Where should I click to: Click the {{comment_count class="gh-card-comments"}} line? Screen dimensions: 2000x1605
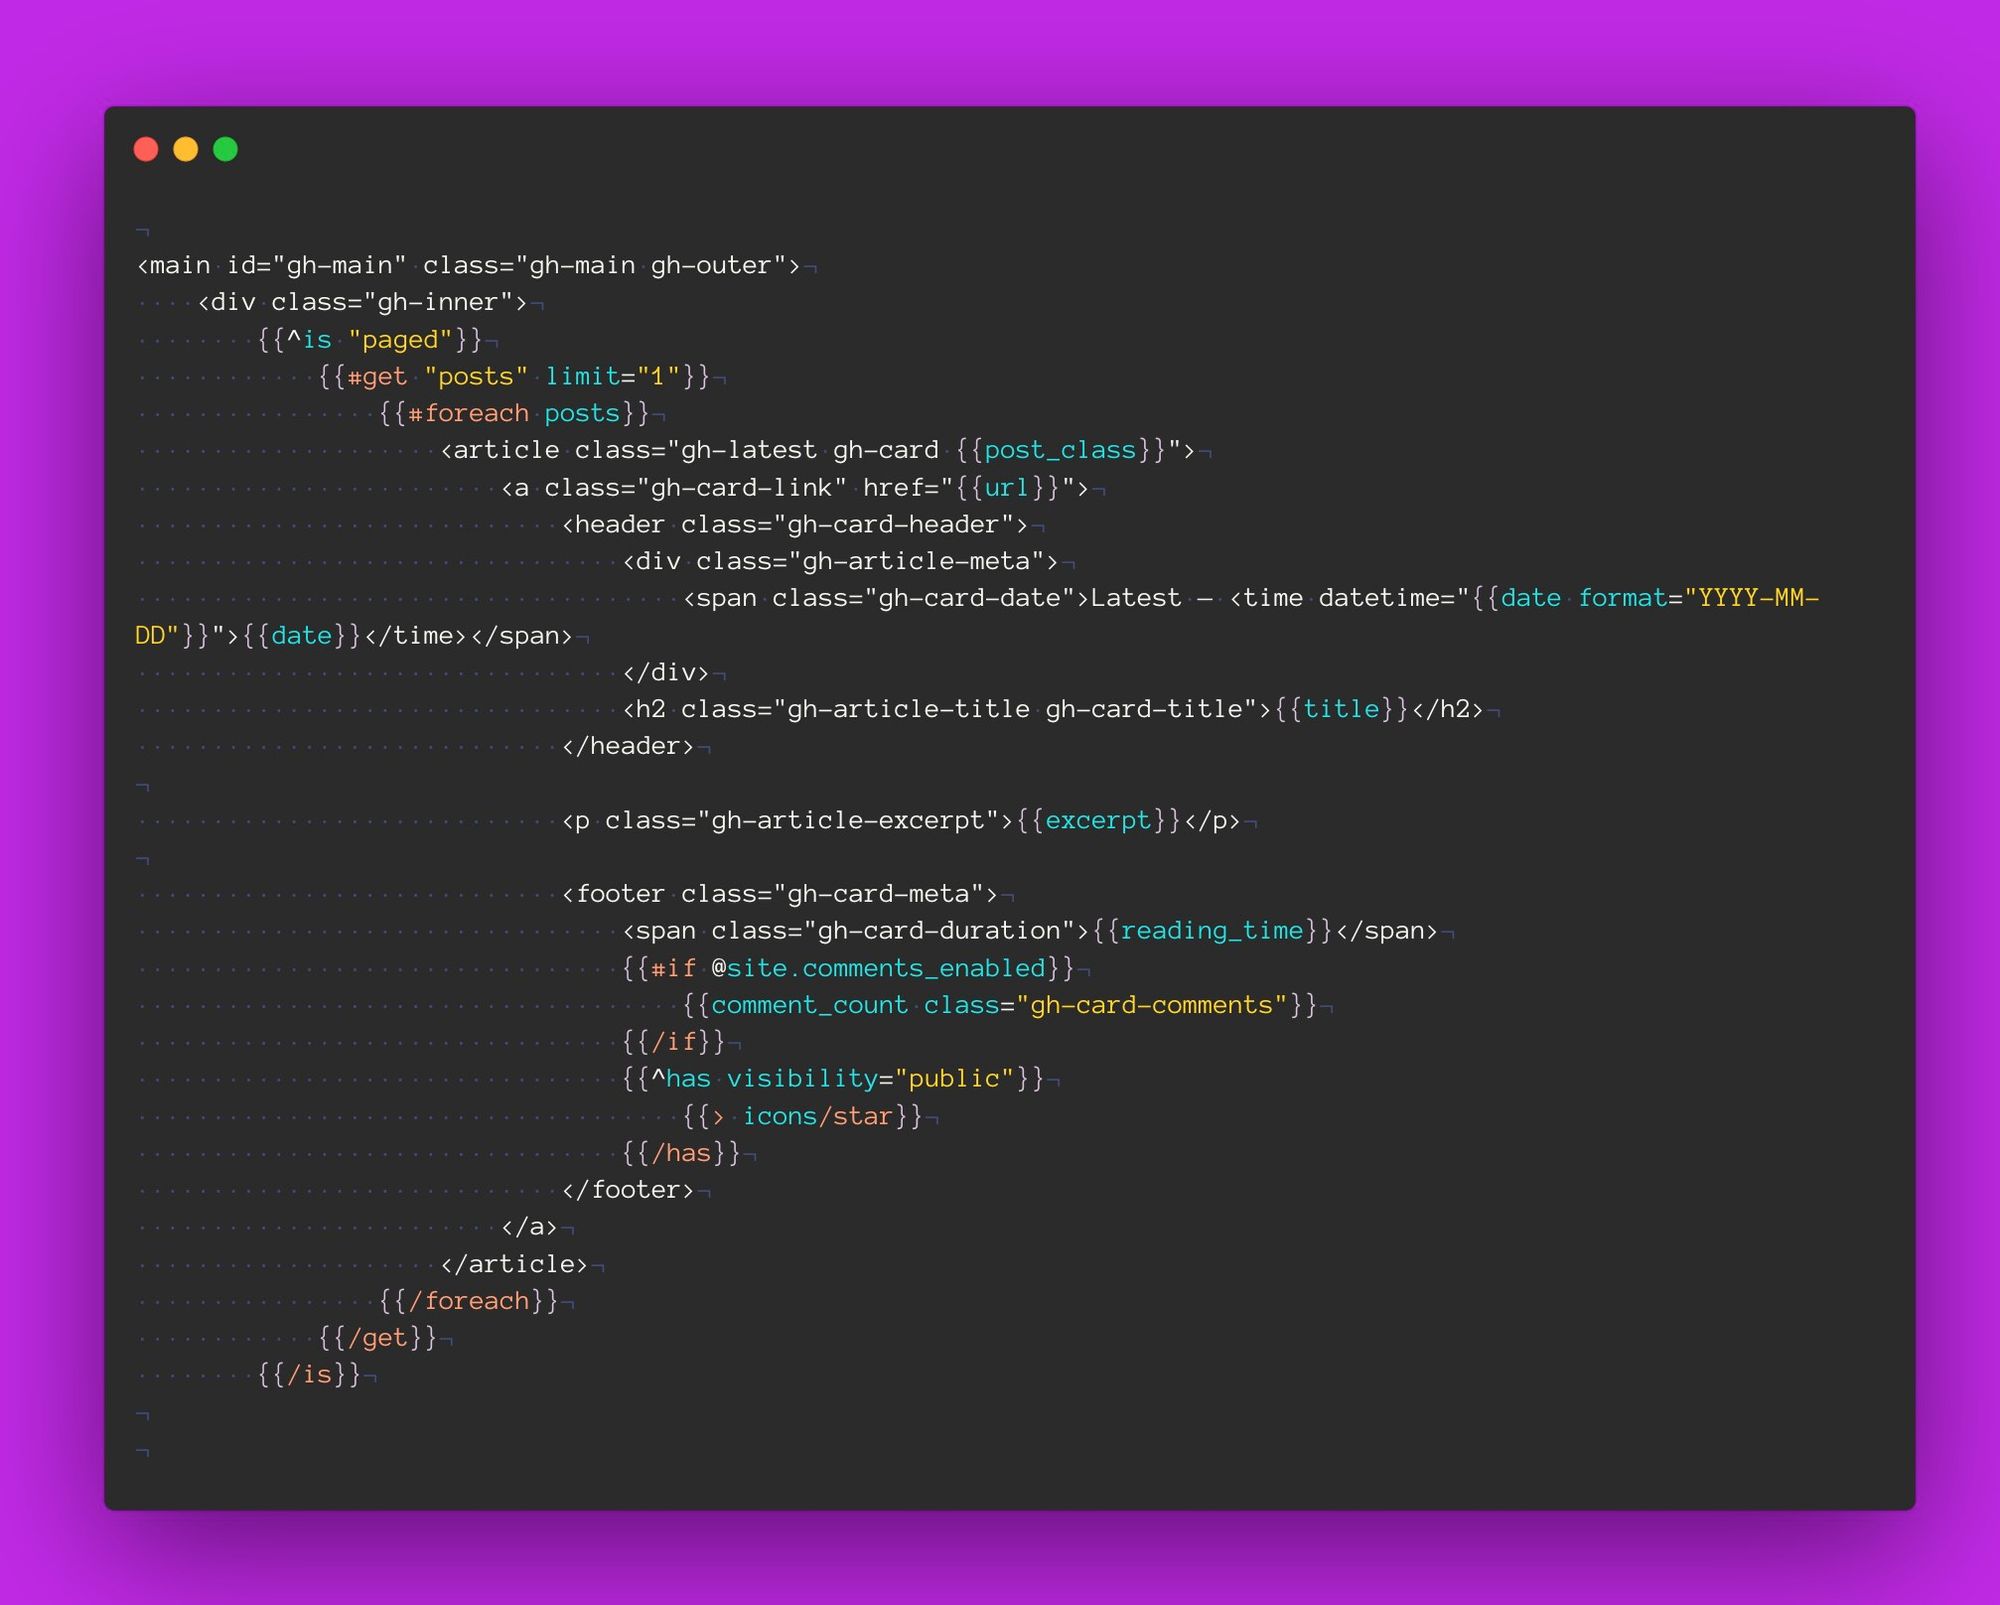point(1000,1005)
